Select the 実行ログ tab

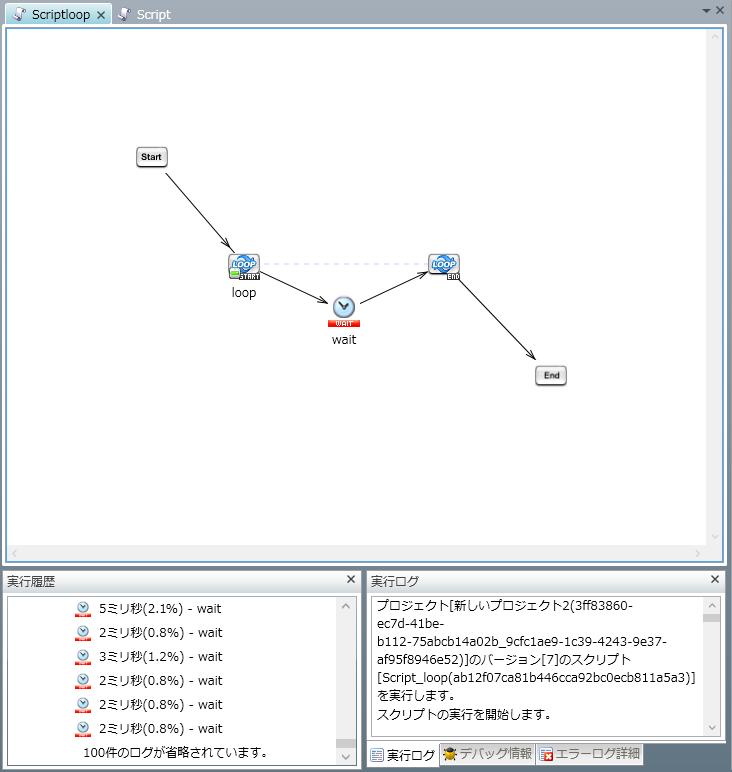tap(402, 754)
